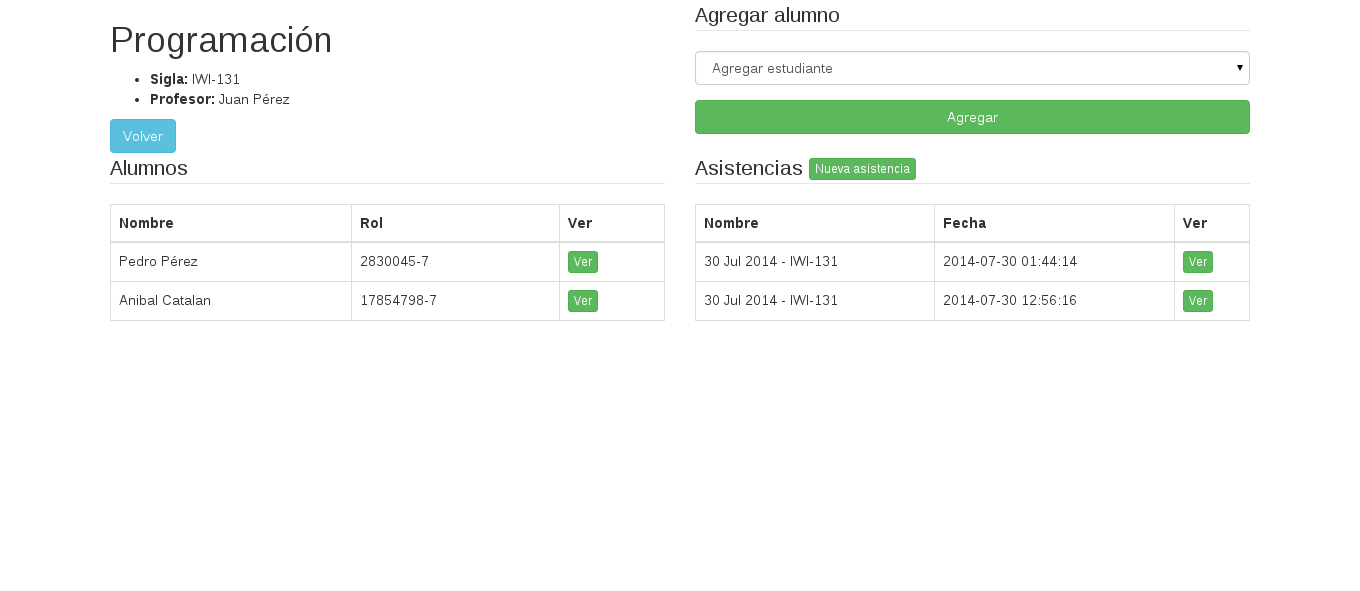Click the Pedro Pérez name cell
The width and height of the screenshot is (1360, 591).
pos(231,262)
